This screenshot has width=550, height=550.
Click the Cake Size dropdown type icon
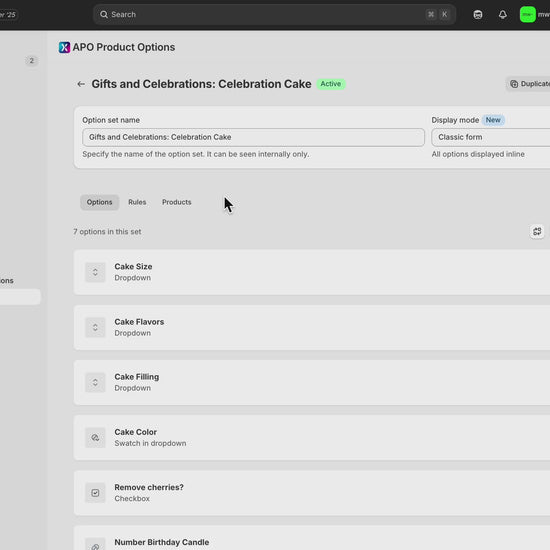point(95,272)
